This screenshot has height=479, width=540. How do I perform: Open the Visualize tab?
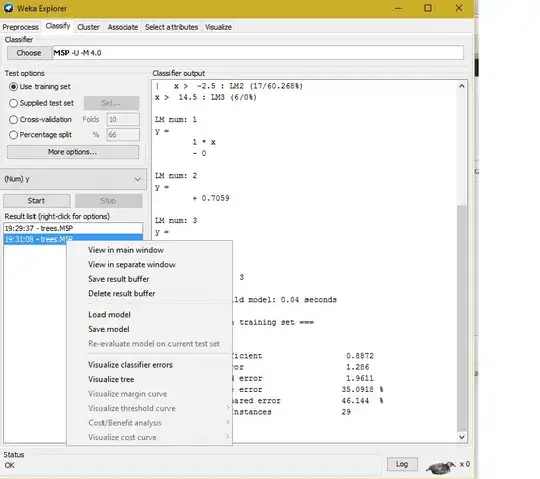coord(218,27)
